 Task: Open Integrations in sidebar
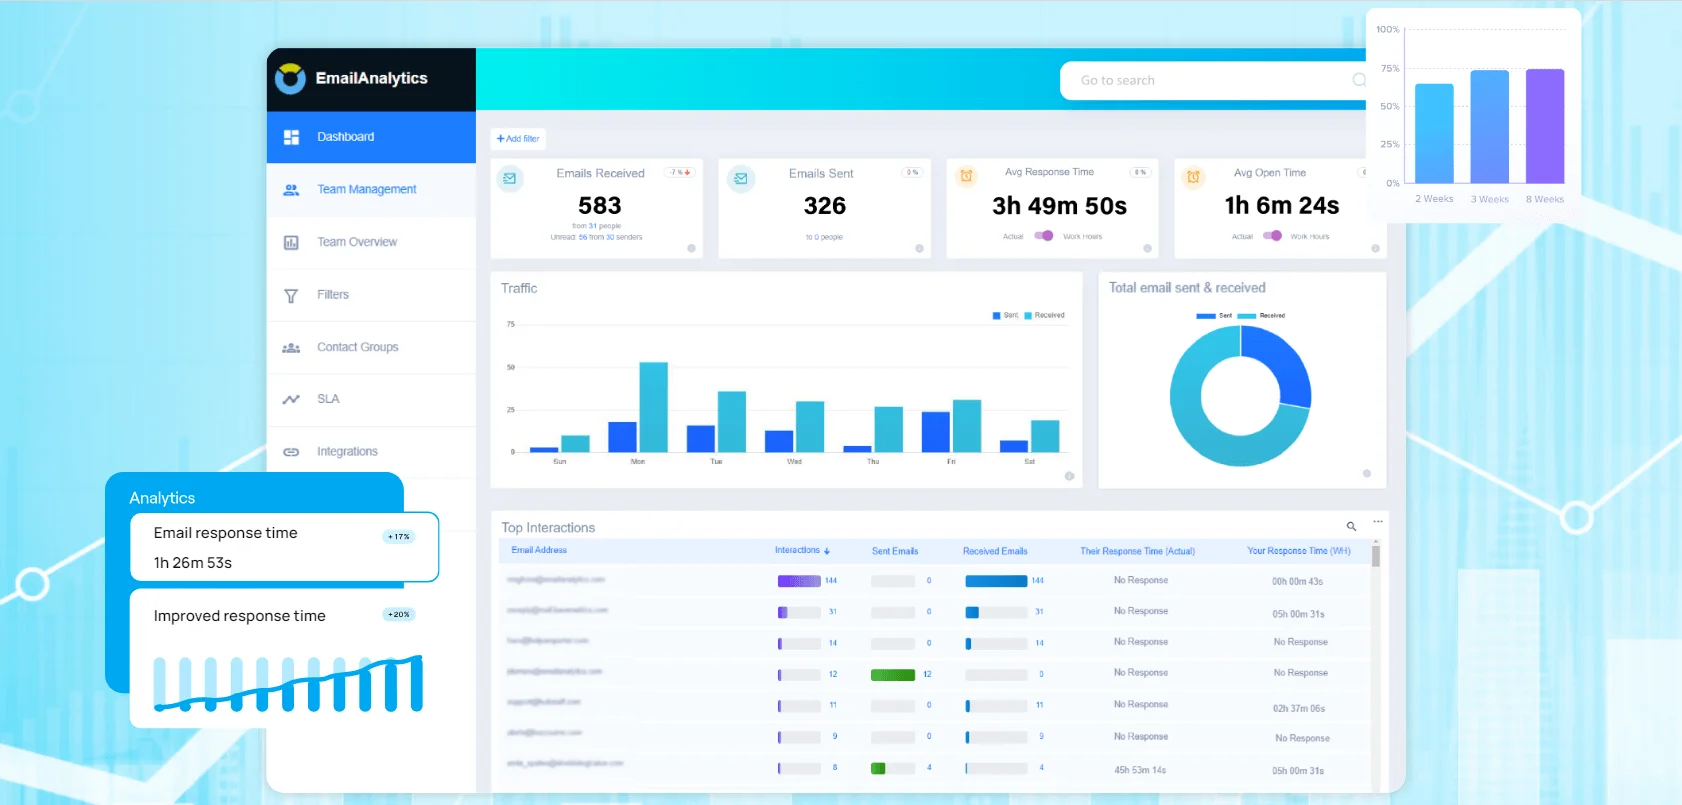coord(371,452)
